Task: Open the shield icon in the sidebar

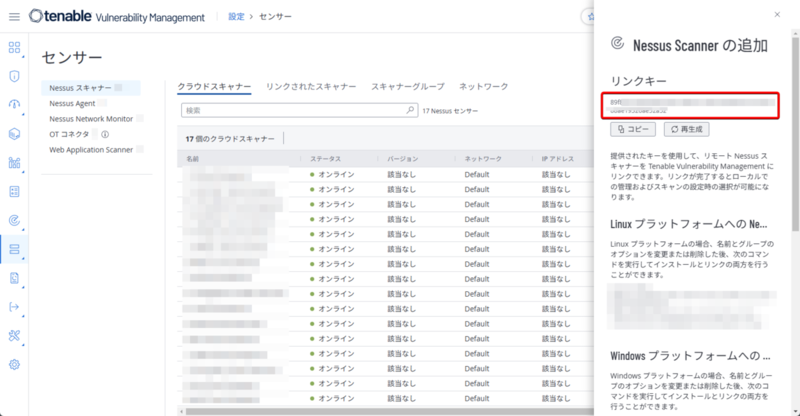Action: [14, 76]
